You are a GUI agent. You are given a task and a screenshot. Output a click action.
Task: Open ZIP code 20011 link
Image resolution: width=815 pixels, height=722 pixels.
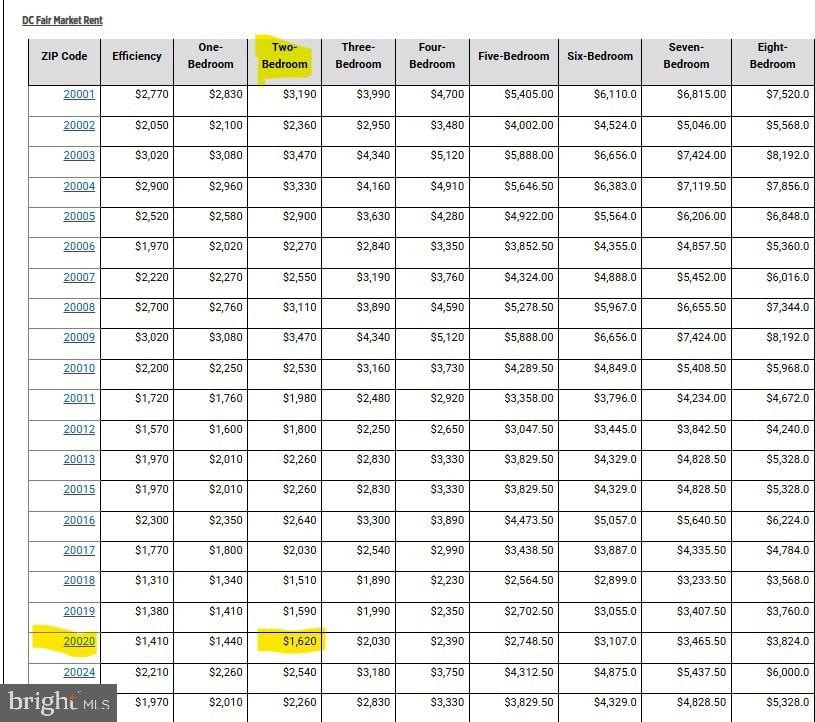[x=79, y=398]
